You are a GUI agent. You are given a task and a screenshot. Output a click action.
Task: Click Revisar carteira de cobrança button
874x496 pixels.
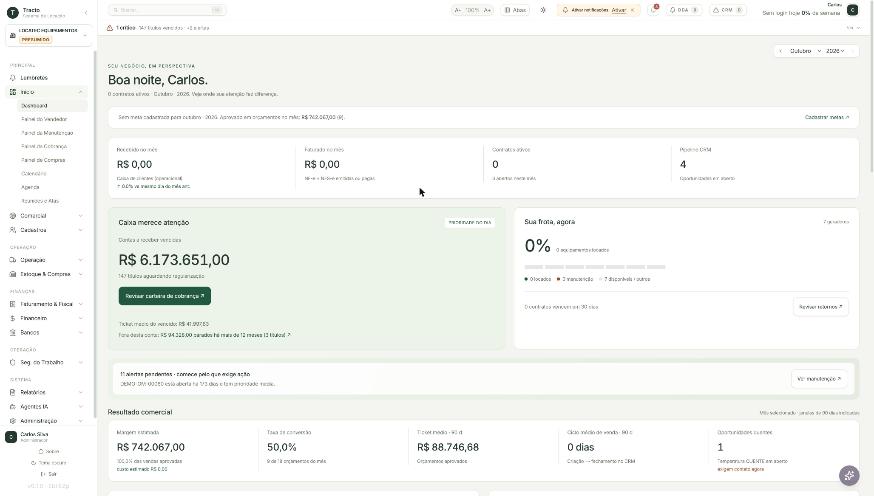(x=164, y=296)
